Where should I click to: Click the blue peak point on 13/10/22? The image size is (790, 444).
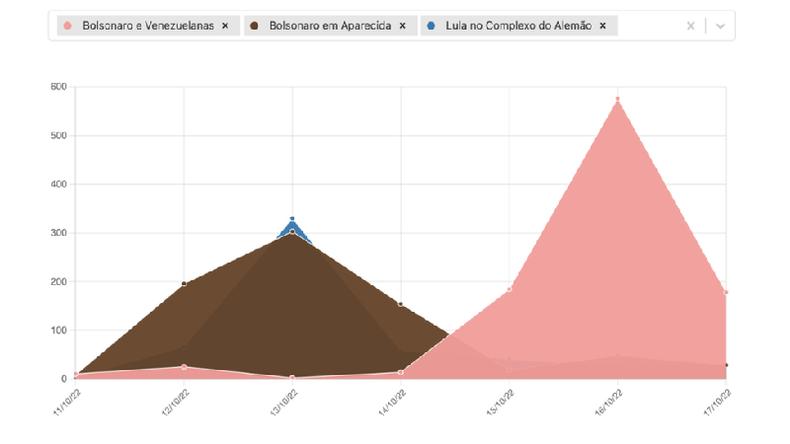(292, 219)
